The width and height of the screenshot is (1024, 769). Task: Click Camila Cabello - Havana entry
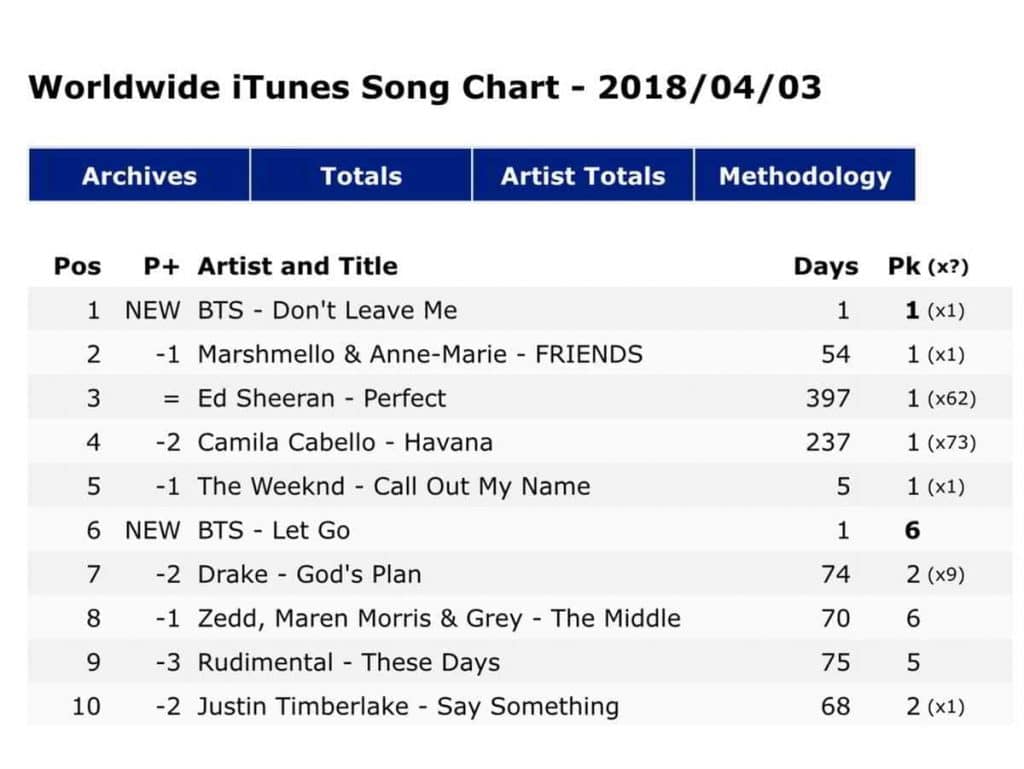(345, 442)
